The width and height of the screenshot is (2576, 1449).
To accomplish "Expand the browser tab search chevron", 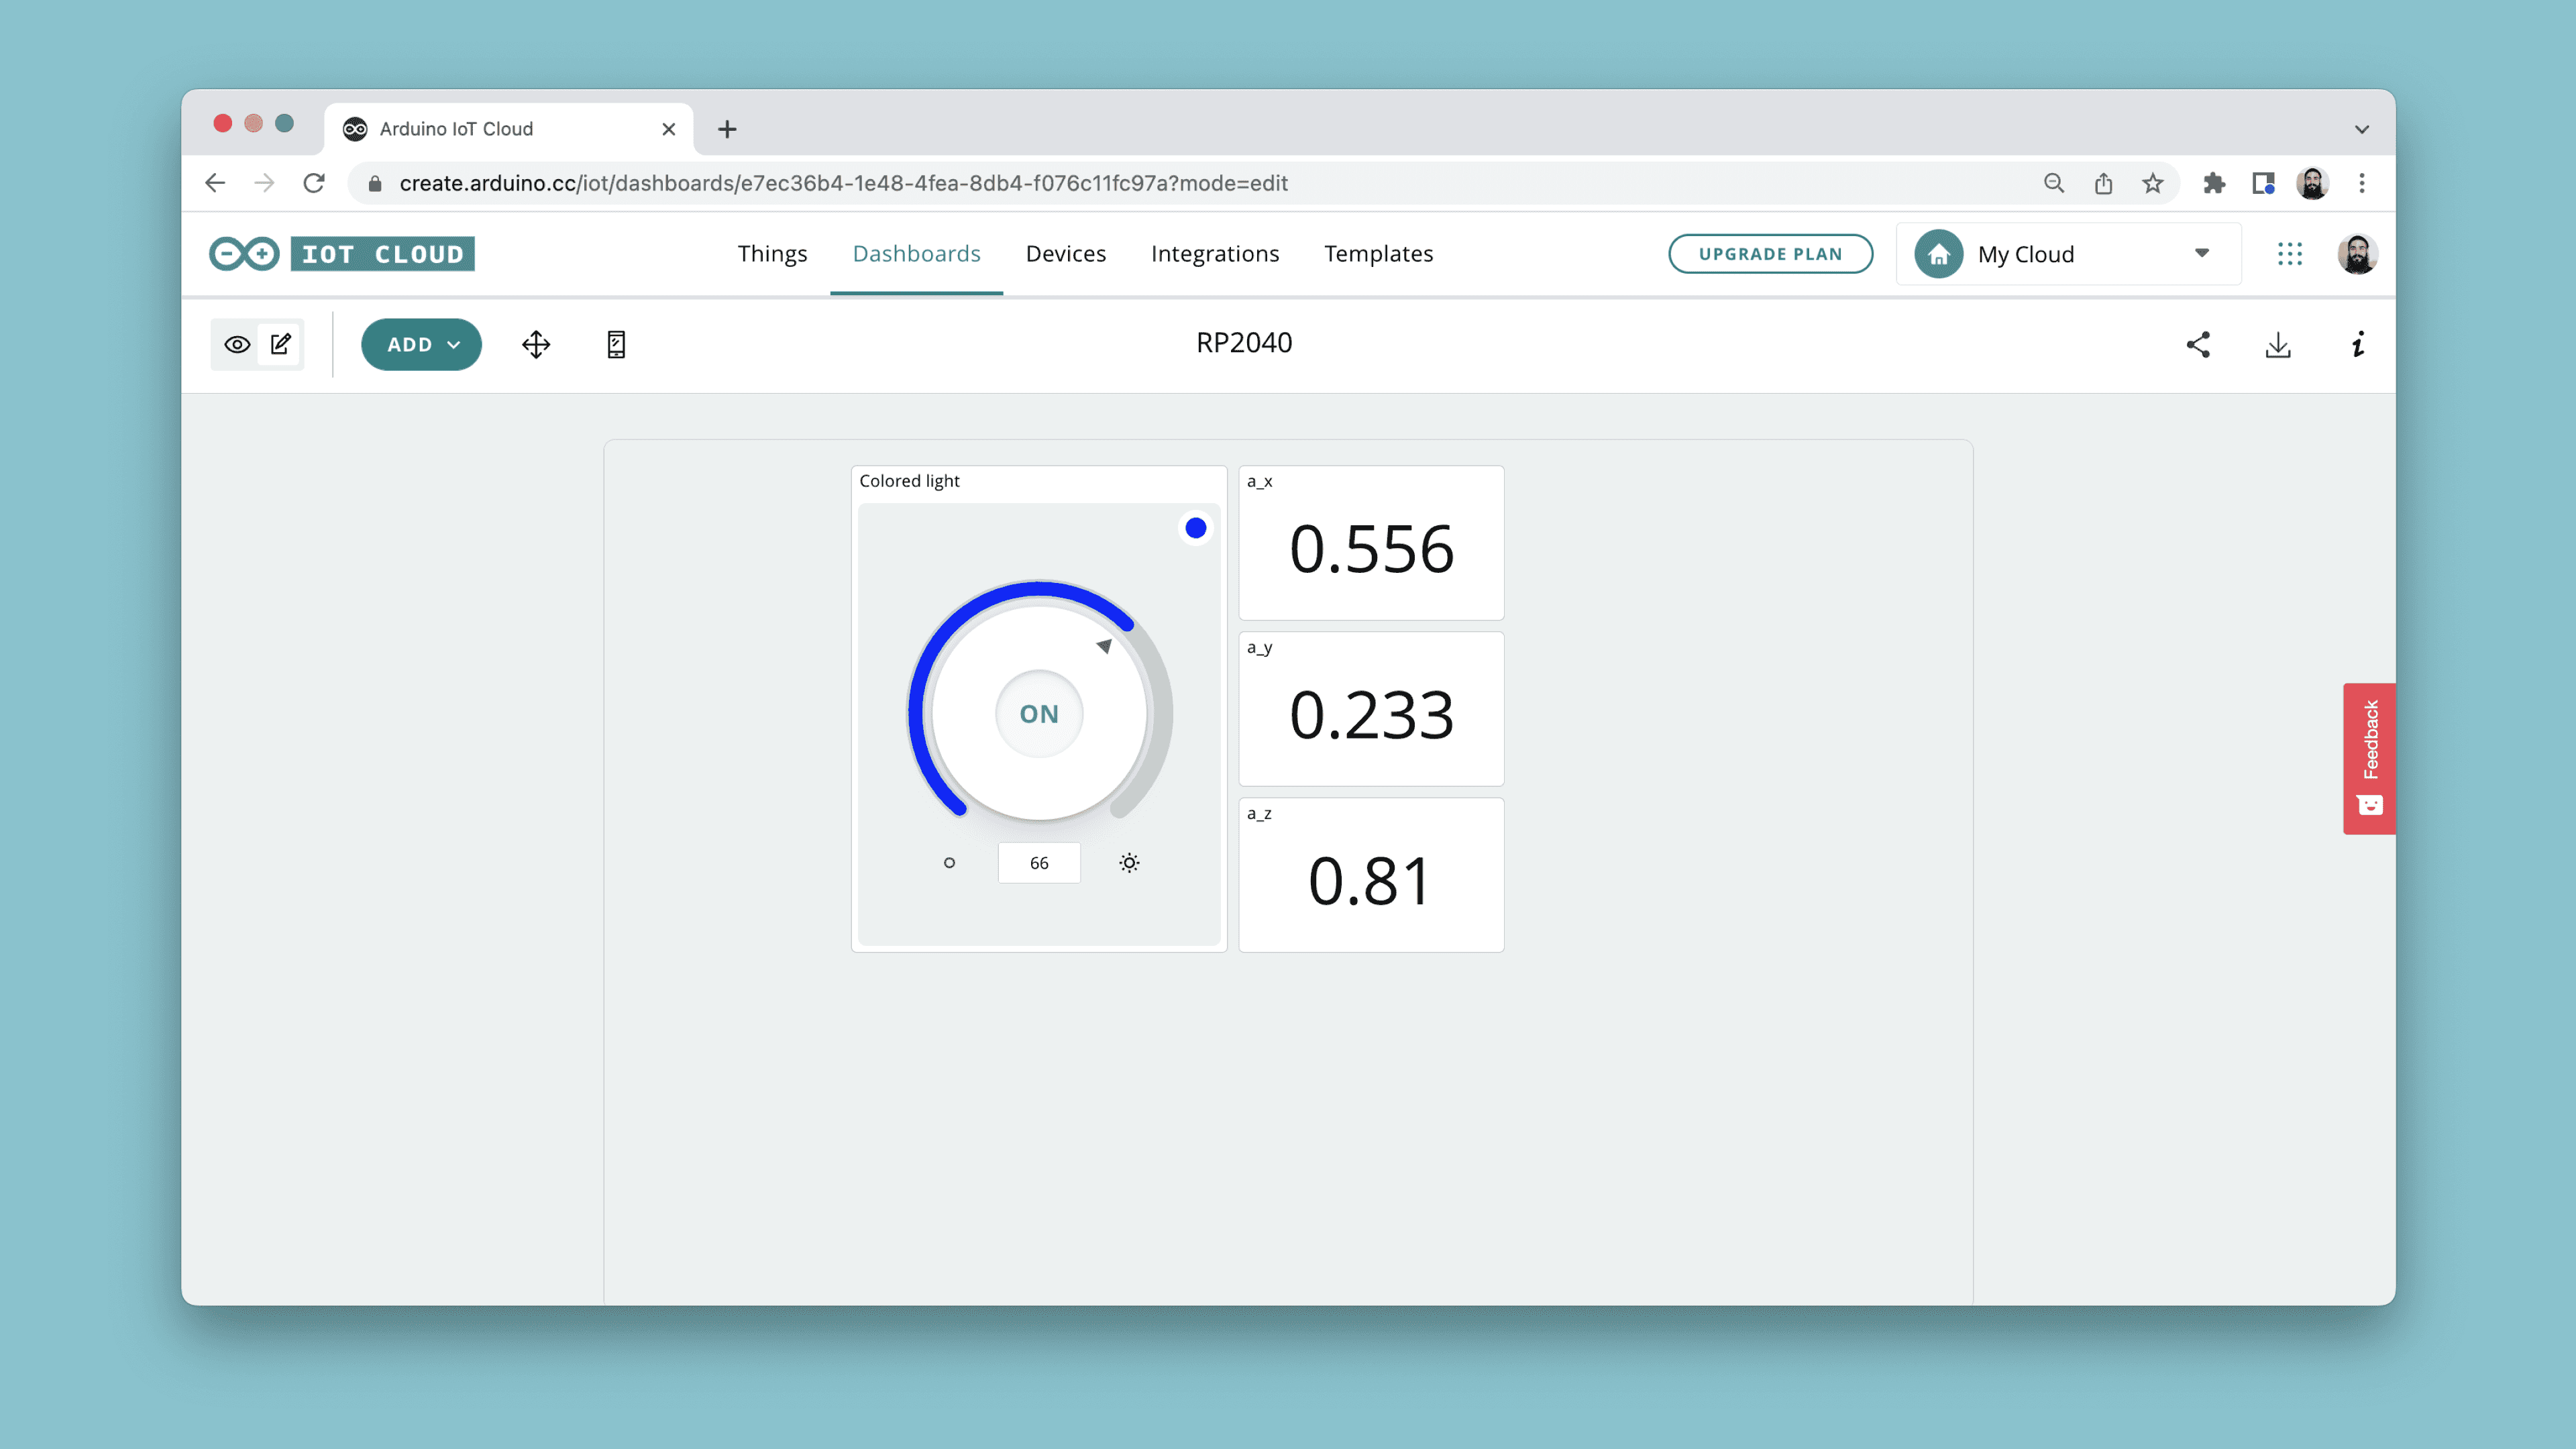I will 2361,129.
